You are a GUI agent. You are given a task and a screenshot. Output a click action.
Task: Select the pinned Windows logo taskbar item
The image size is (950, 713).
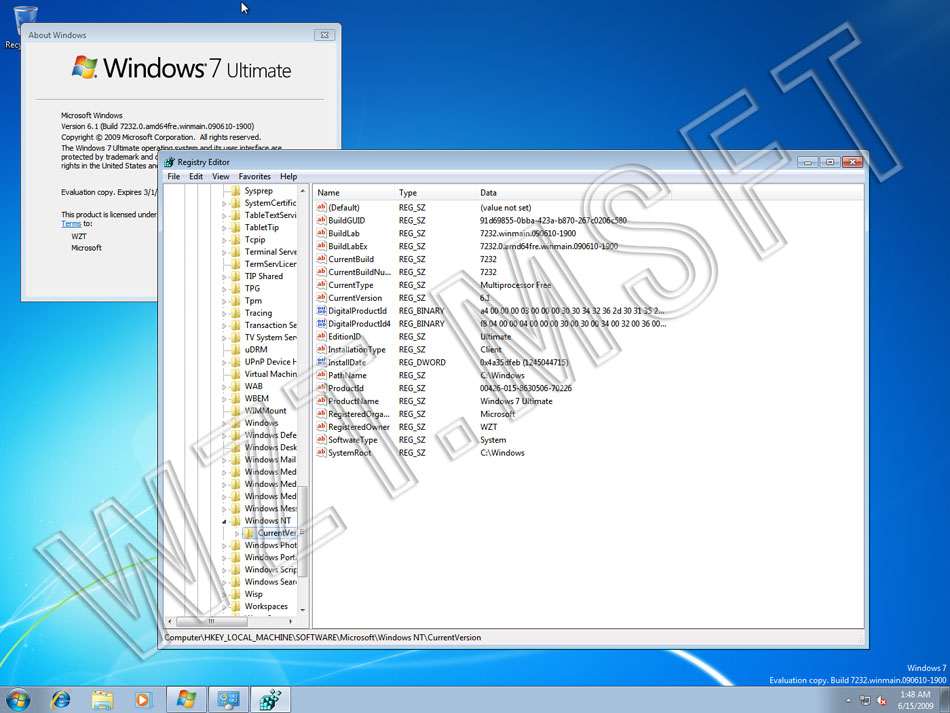coord(187,700)
